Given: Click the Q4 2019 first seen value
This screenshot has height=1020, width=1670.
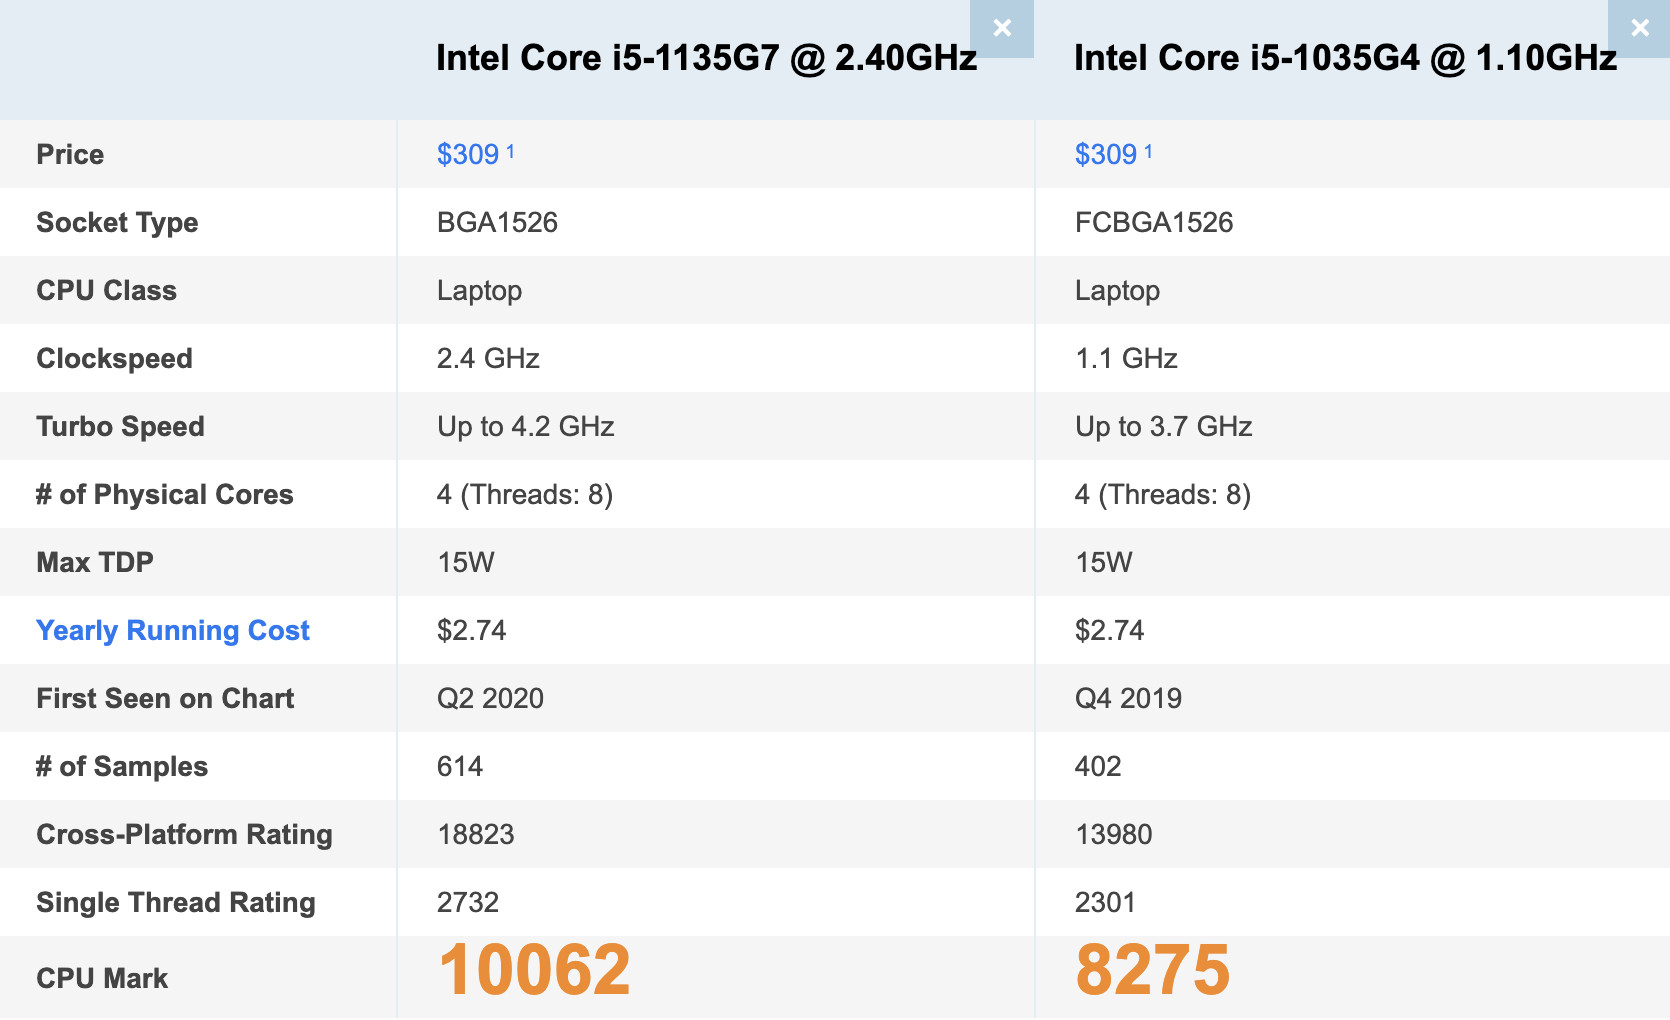Looking at the screenshot, I should point(1128,698).
